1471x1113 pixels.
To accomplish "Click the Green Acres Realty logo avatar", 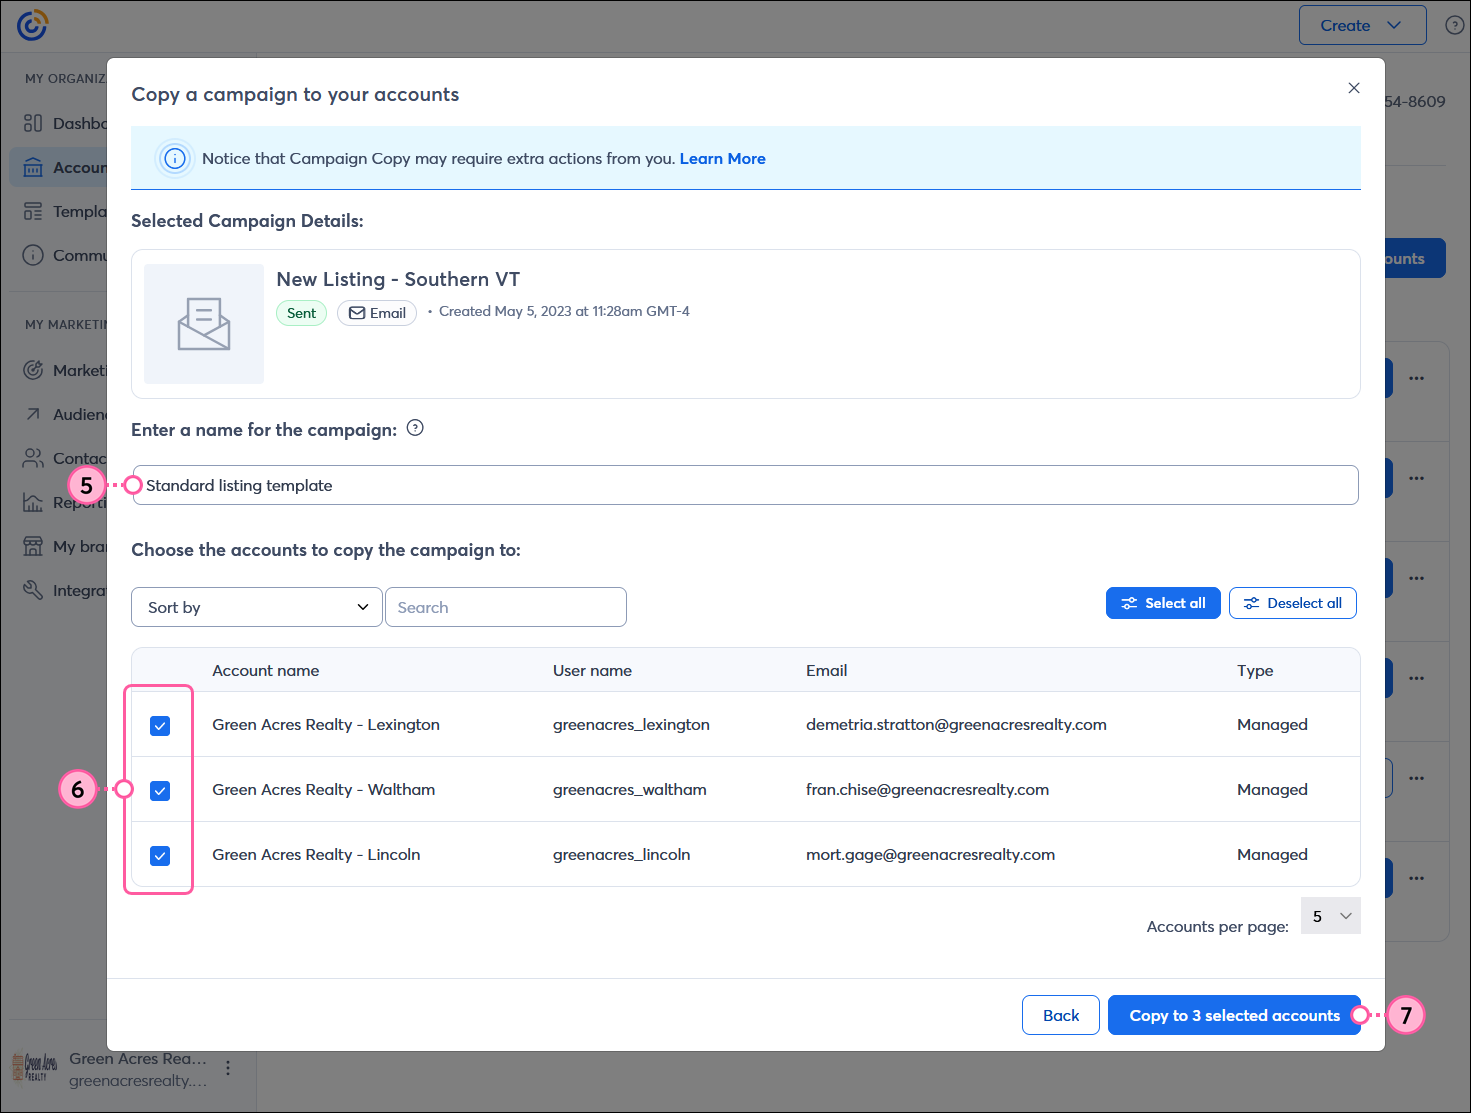I will coord(35,1068).
